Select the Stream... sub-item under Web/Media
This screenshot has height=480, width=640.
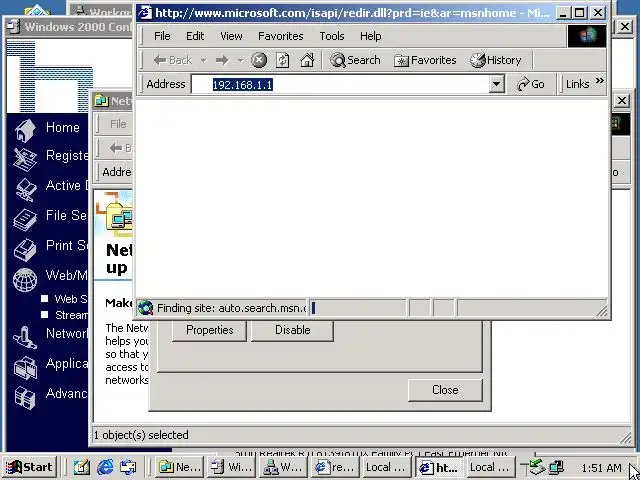71,315
